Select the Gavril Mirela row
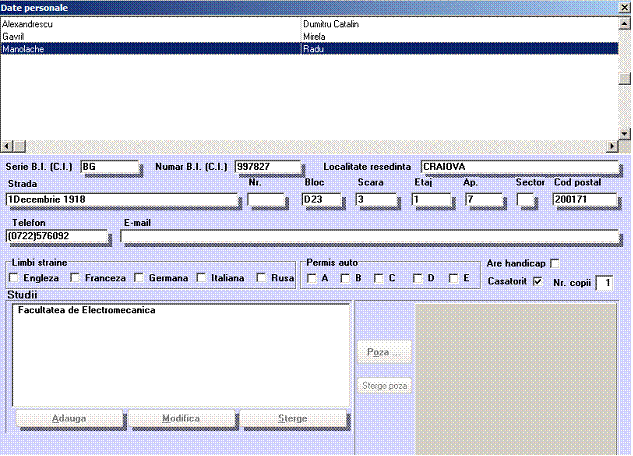Screen dimensions: 633x456 point(150,35)
